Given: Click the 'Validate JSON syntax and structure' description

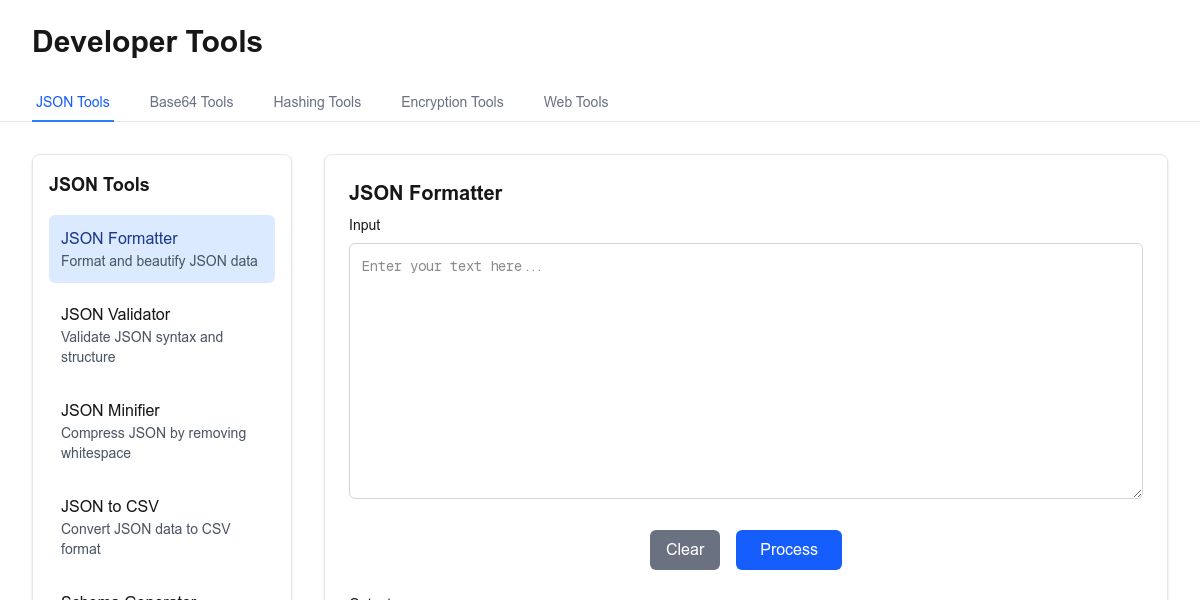Looking at the screenshot, I should point(142,347).
